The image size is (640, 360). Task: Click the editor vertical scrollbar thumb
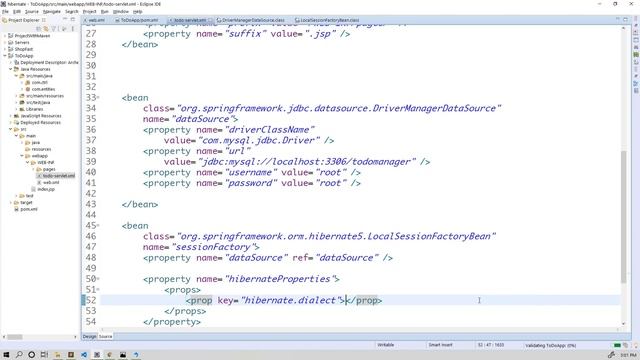pyautogui.click(x=623, y=217)
